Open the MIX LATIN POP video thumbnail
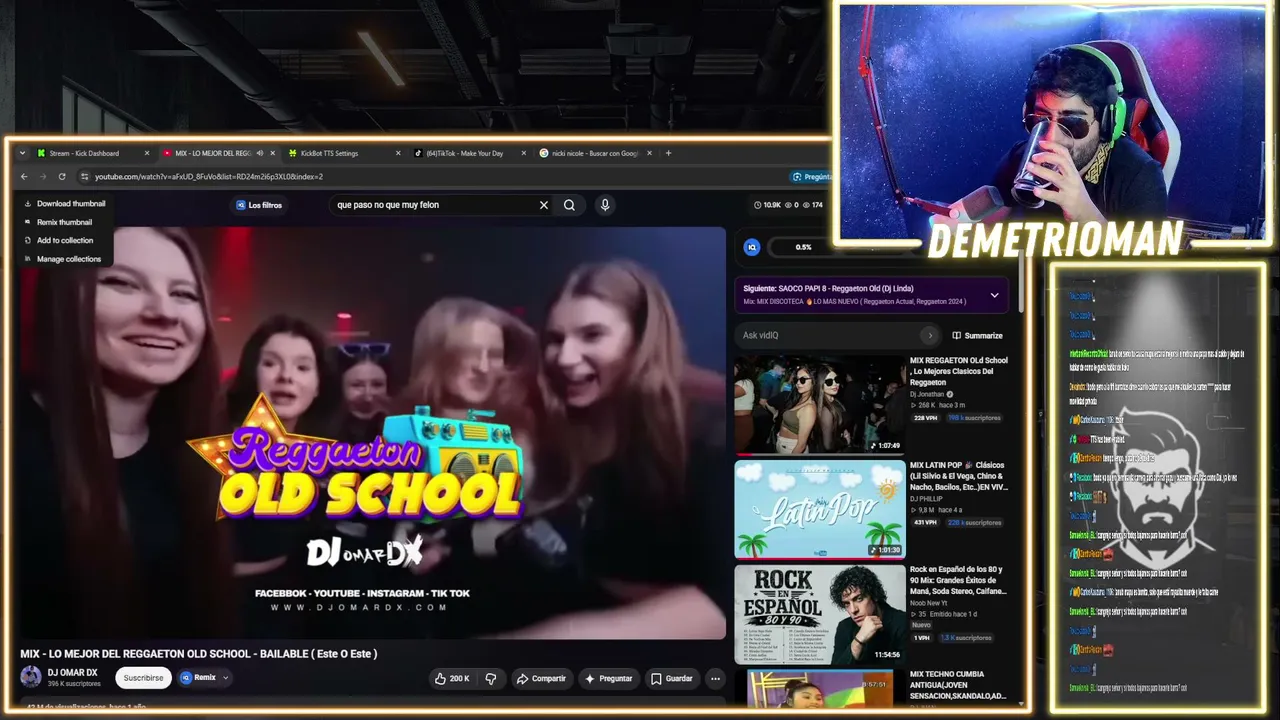The height and width of the screenshot is (720, 1280). (820, 509)
